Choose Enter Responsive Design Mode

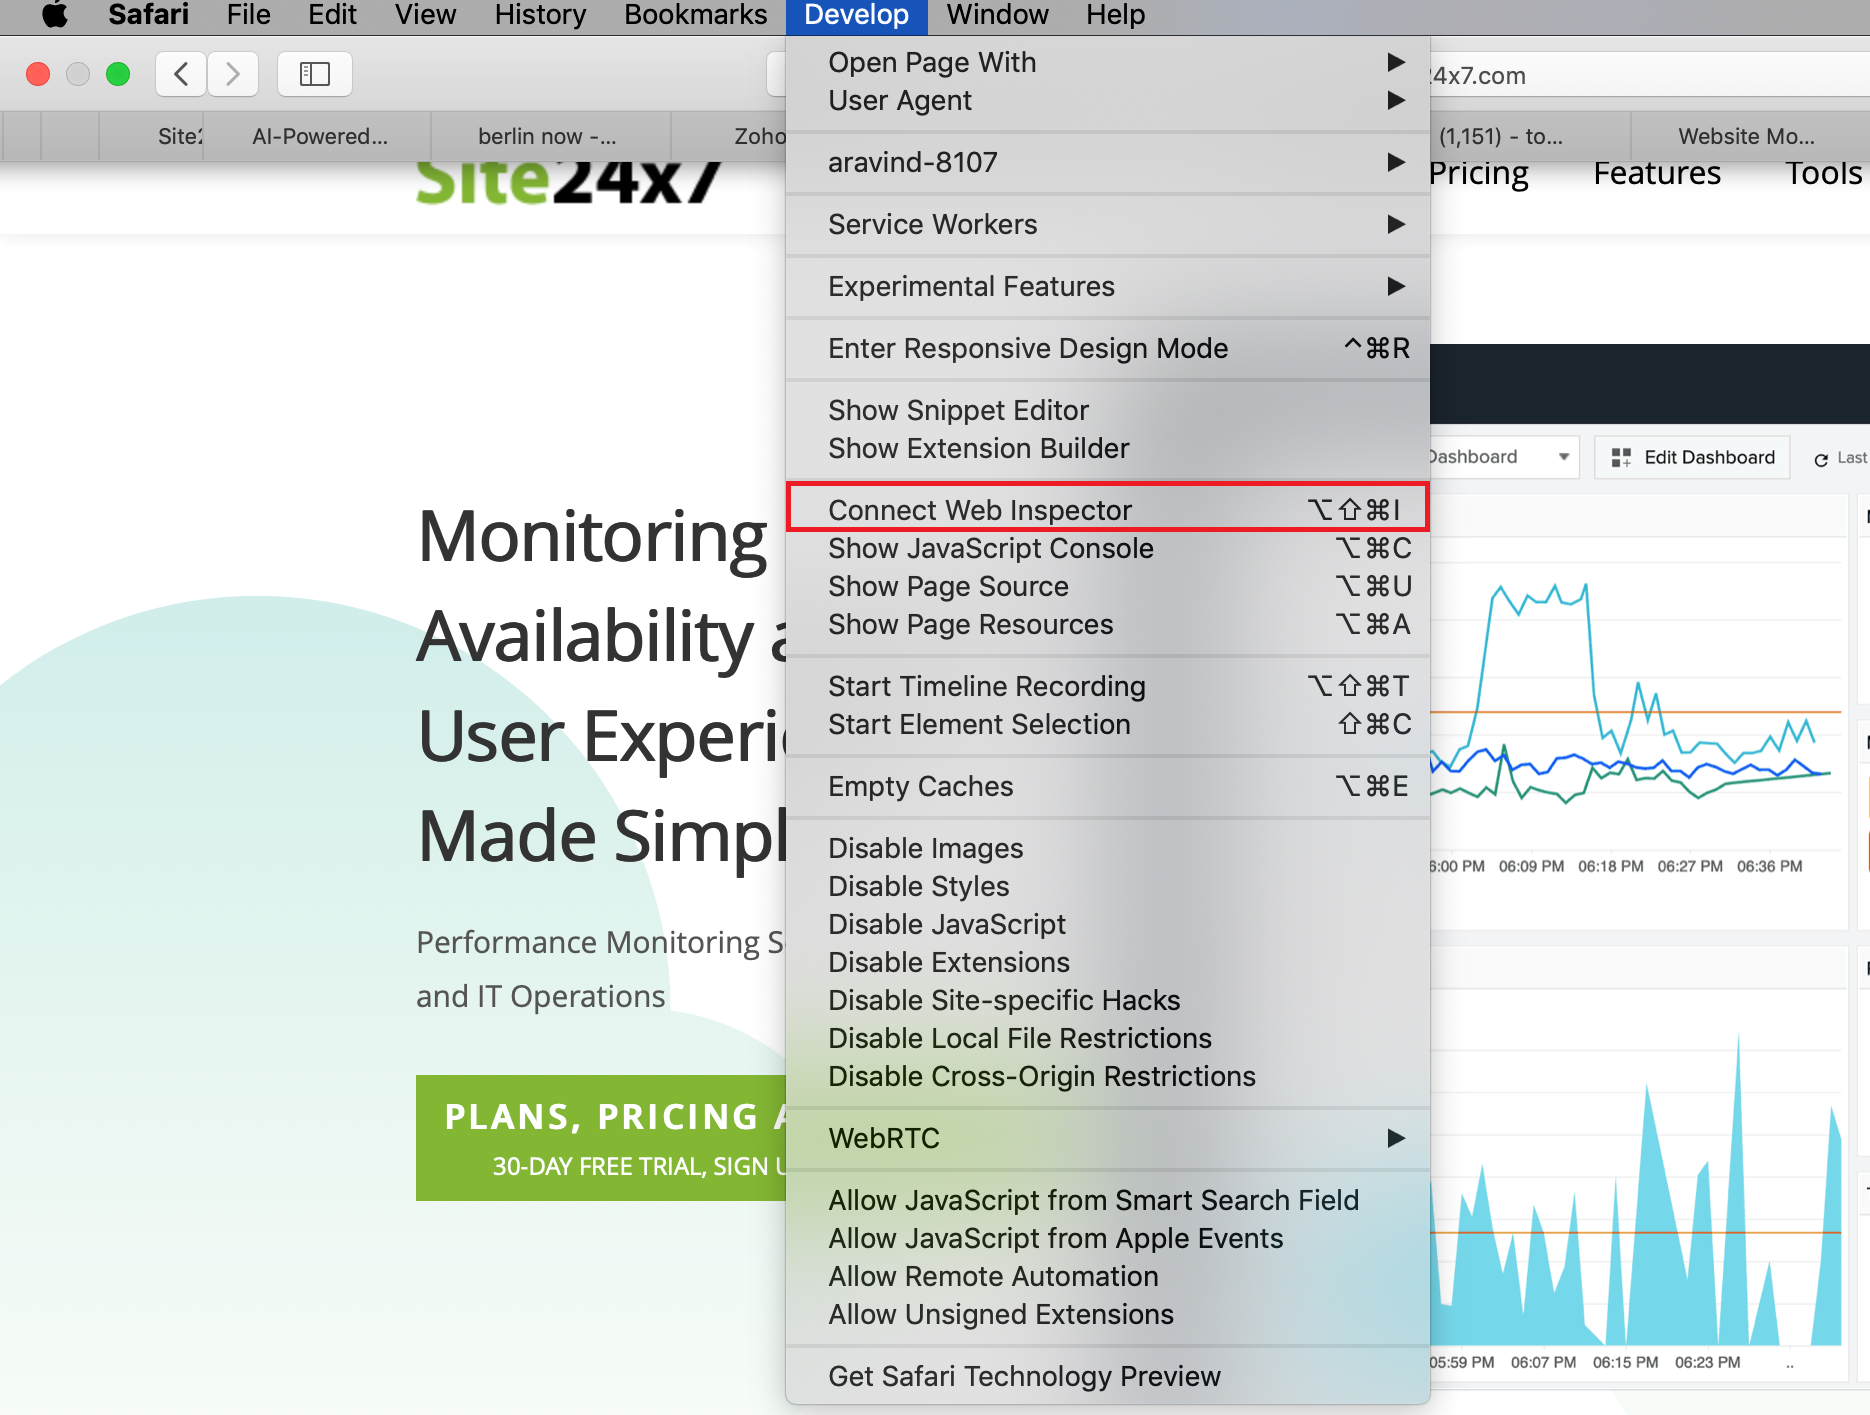[x=1108, y=348]
